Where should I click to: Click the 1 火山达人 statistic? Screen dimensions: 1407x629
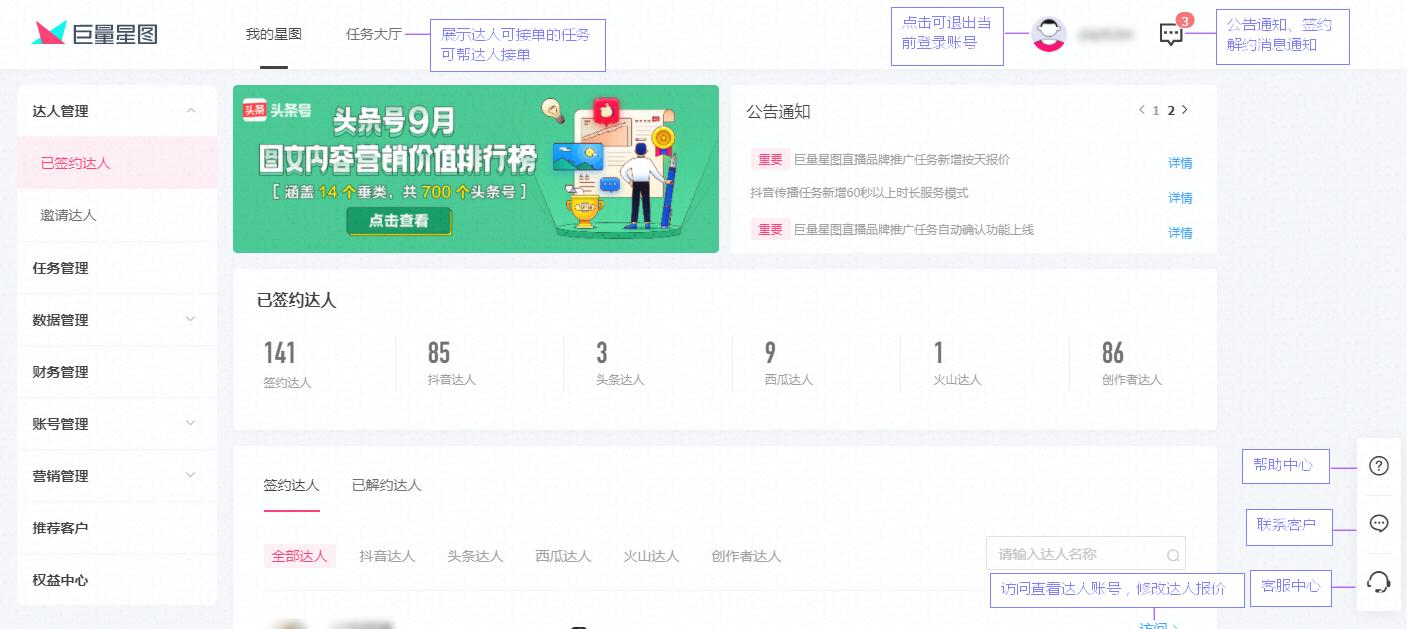coord(957,363)
